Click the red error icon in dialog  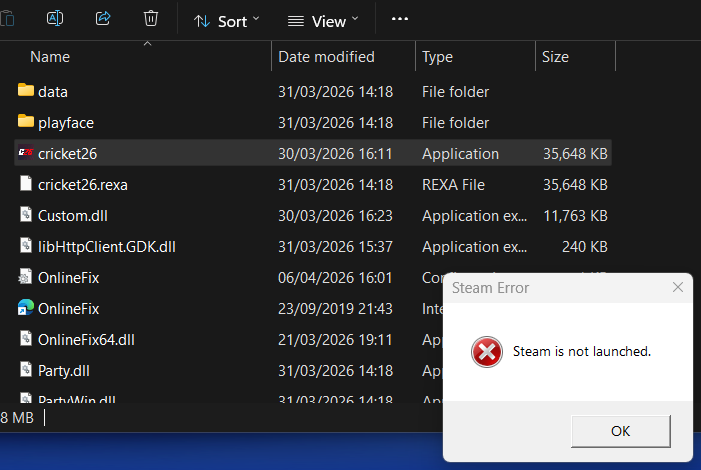[x=487, y=352]
